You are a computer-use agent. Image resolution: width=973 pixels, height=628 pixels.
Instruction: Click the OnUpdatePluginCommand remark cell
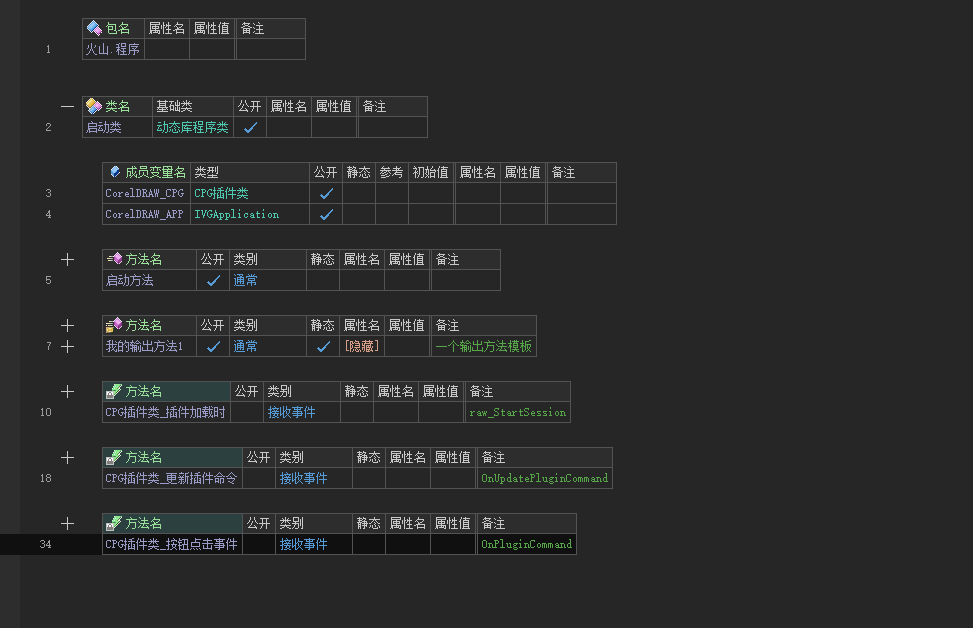544,479
